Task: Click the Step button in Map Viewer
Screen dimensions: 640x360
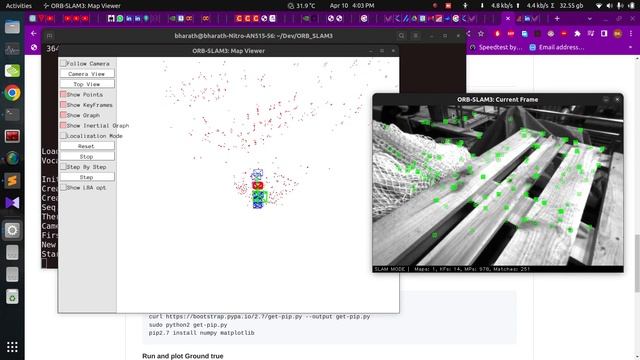Action: 87,177
